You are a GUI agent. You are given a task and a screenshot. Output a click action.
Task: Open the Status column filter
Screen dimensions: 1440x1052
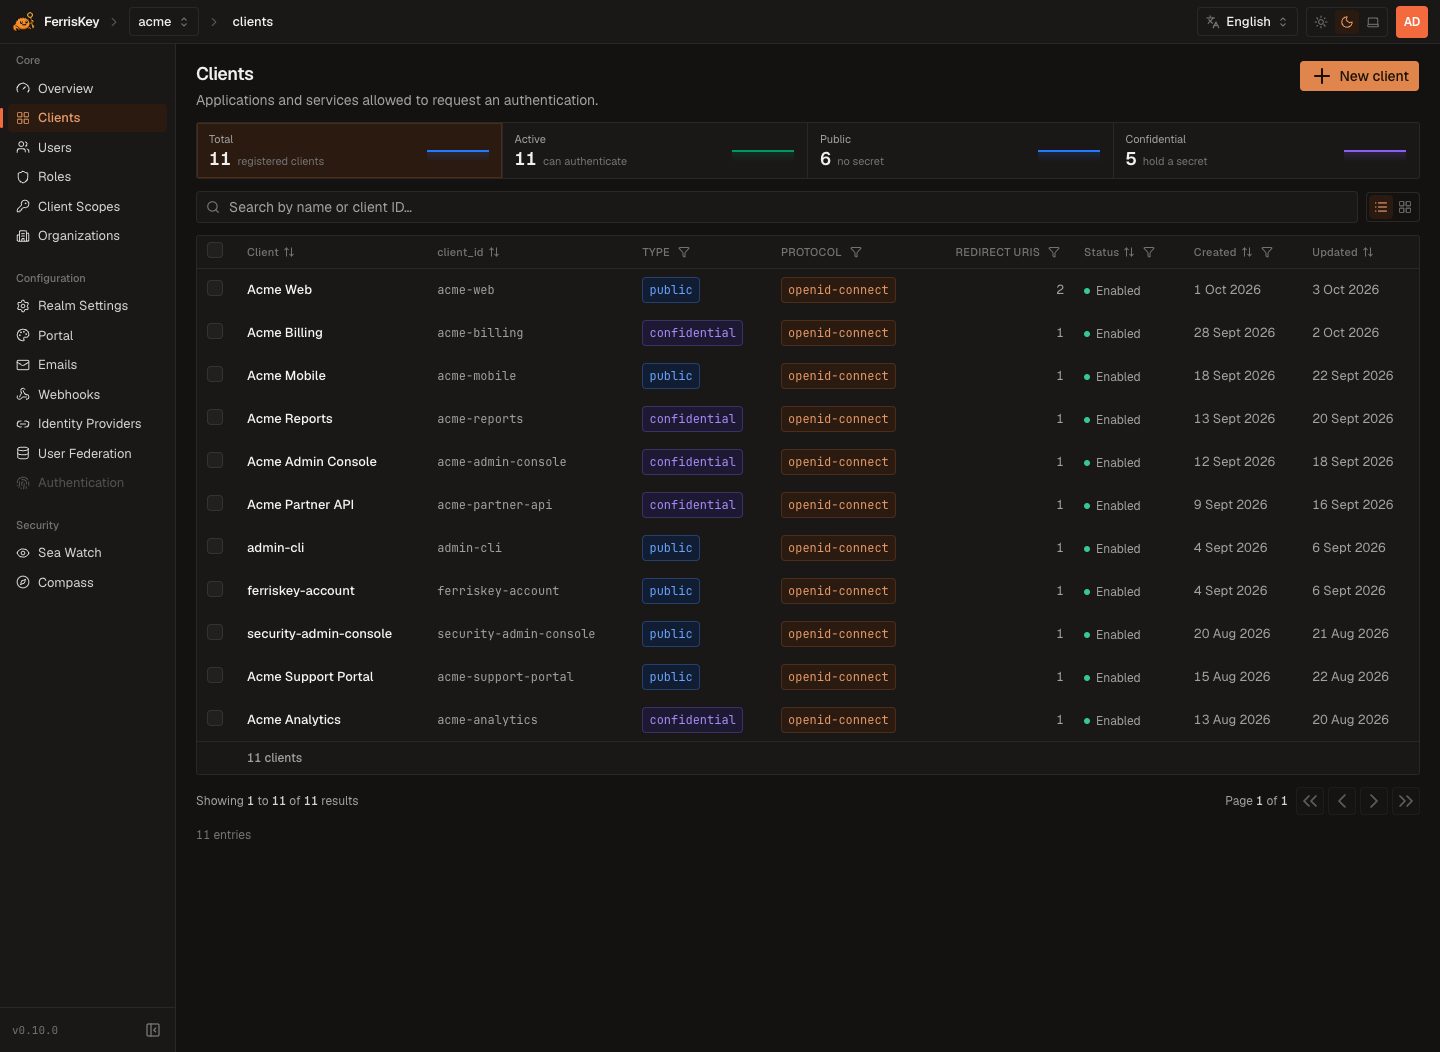click(1149, 252)
